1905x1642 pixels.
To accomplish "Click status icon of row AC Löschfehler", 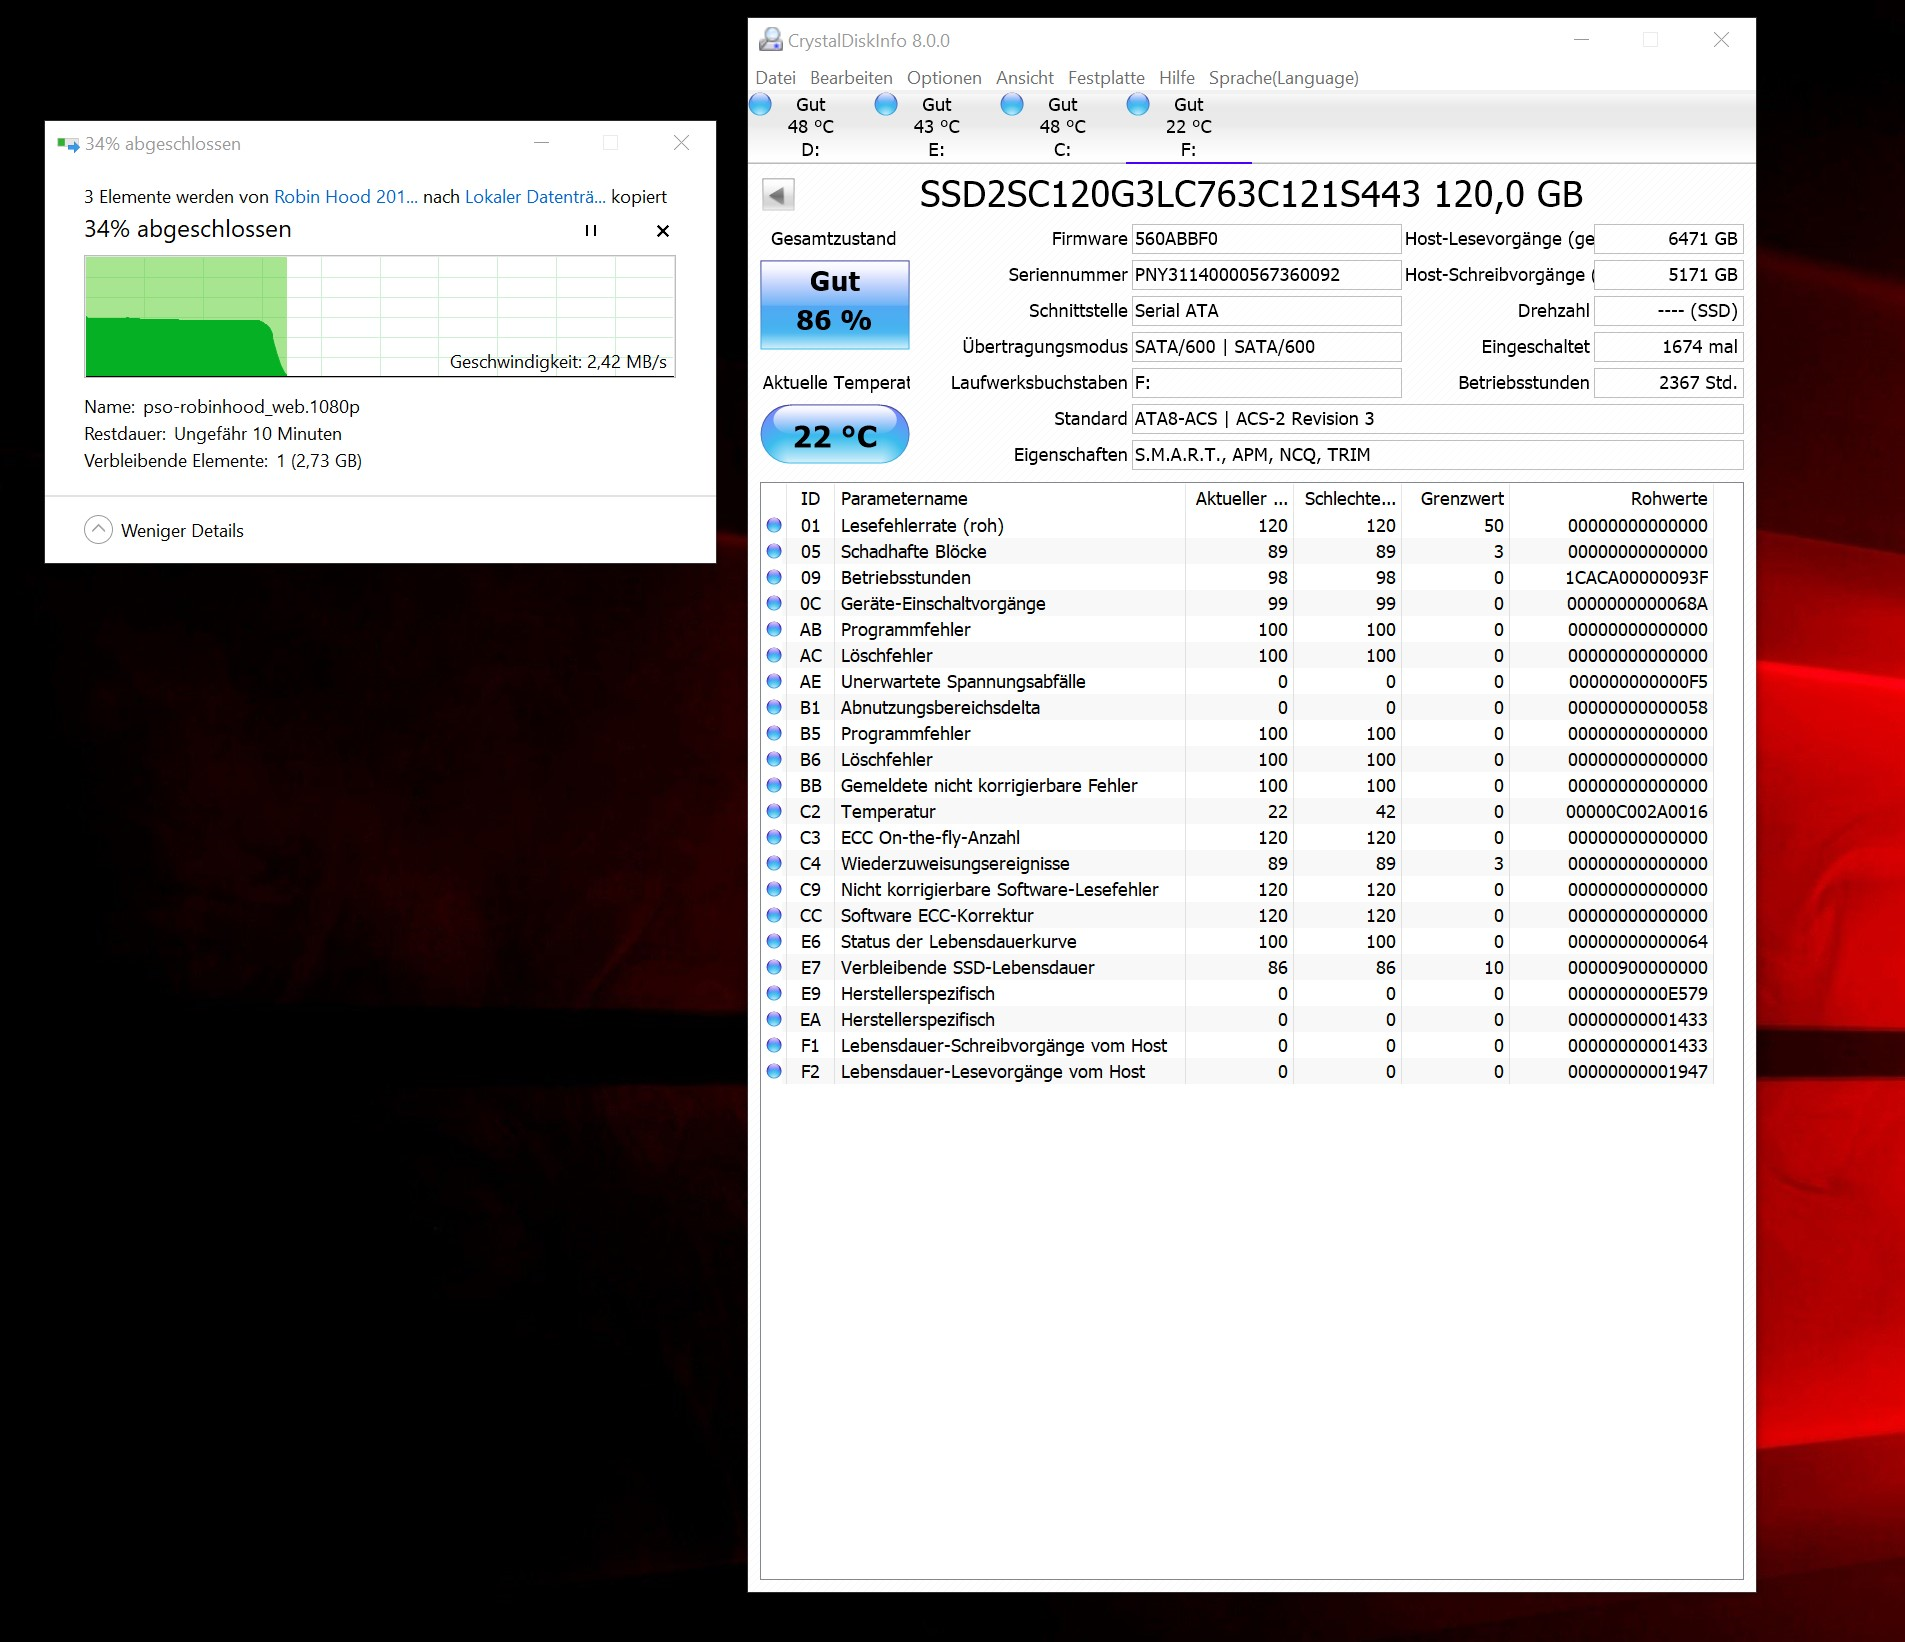I will [774, 655].
